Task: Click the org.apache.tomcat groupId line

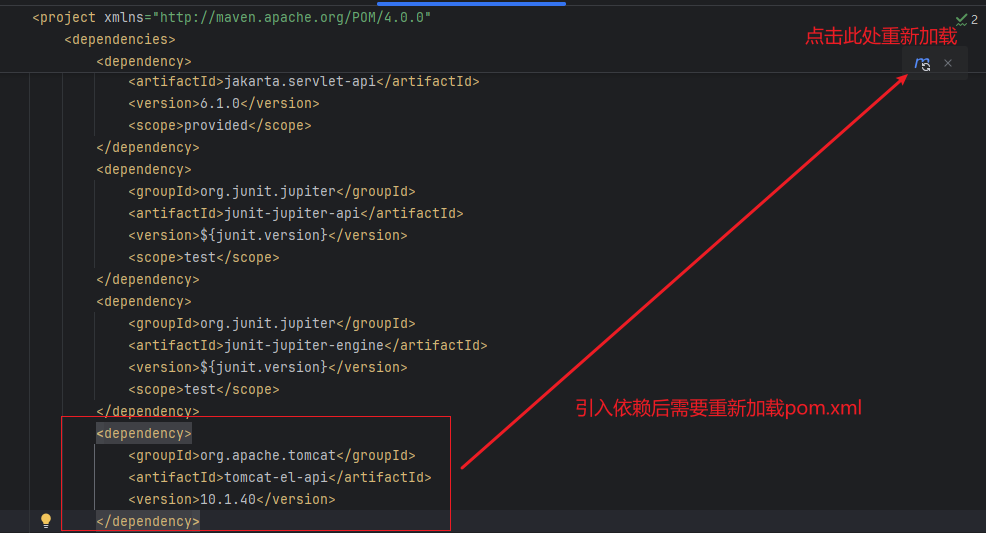Action: pyautogui.click(x=272, y=456)
